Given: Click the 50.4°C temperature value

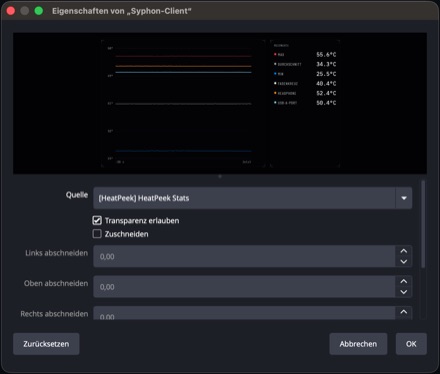Looking at the screenshot, I should click(x=326, y=103).
